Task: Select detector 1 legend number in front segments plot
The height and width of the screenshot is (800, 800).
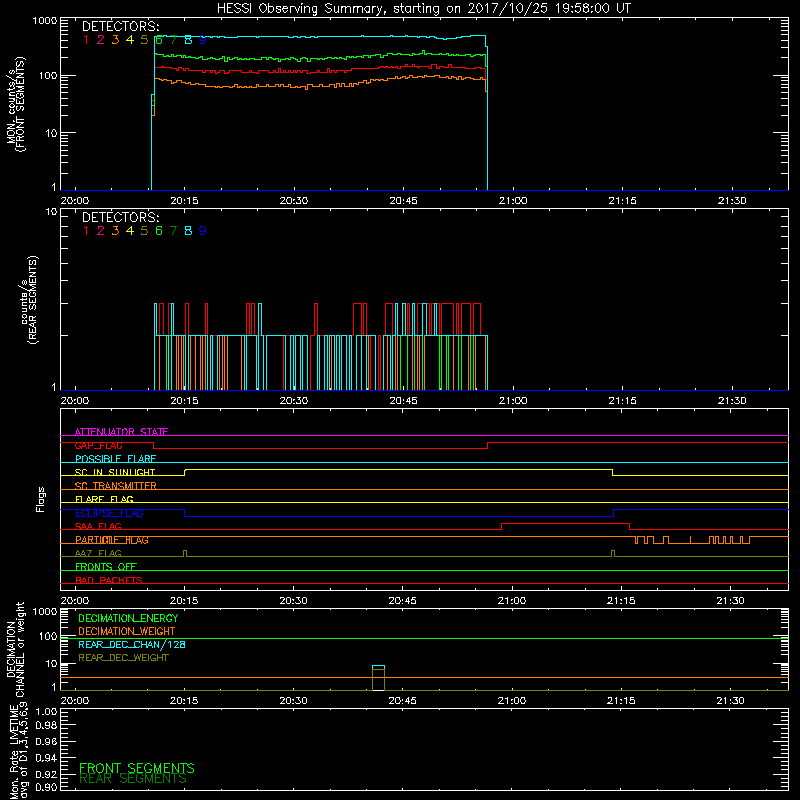Action: click(86, 40)
